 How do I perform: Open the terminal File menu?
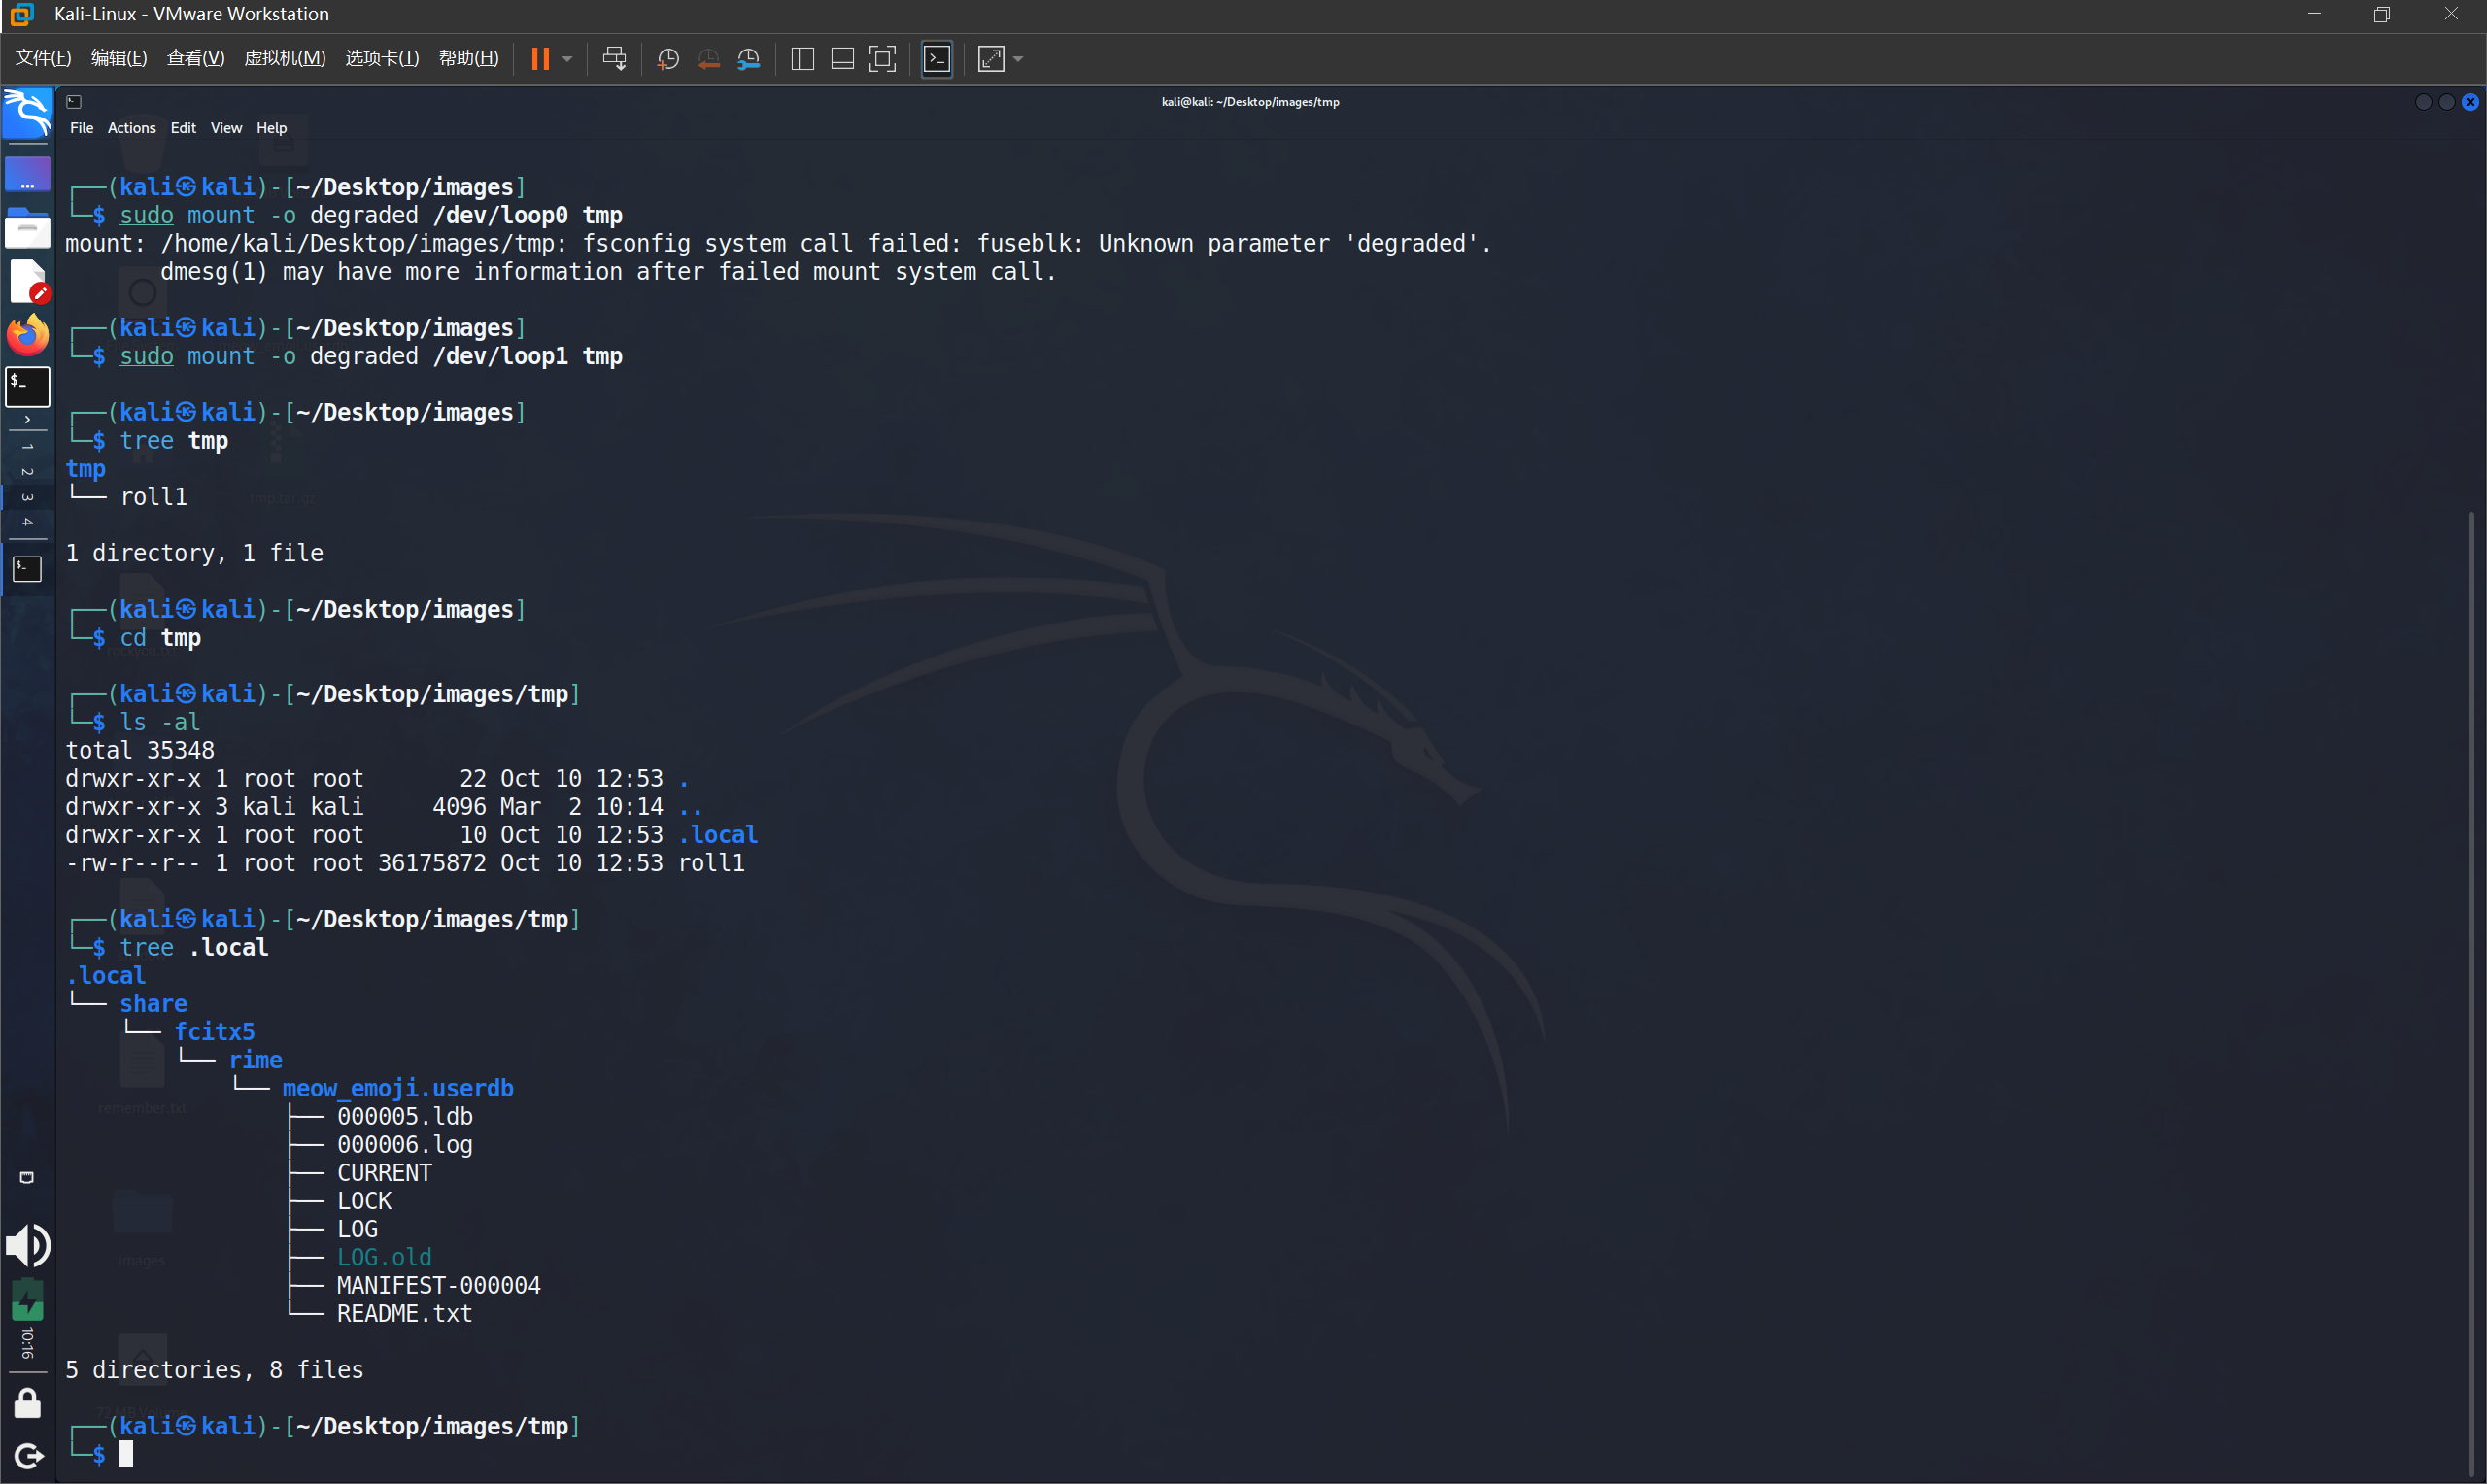click(x=82, y=128)
